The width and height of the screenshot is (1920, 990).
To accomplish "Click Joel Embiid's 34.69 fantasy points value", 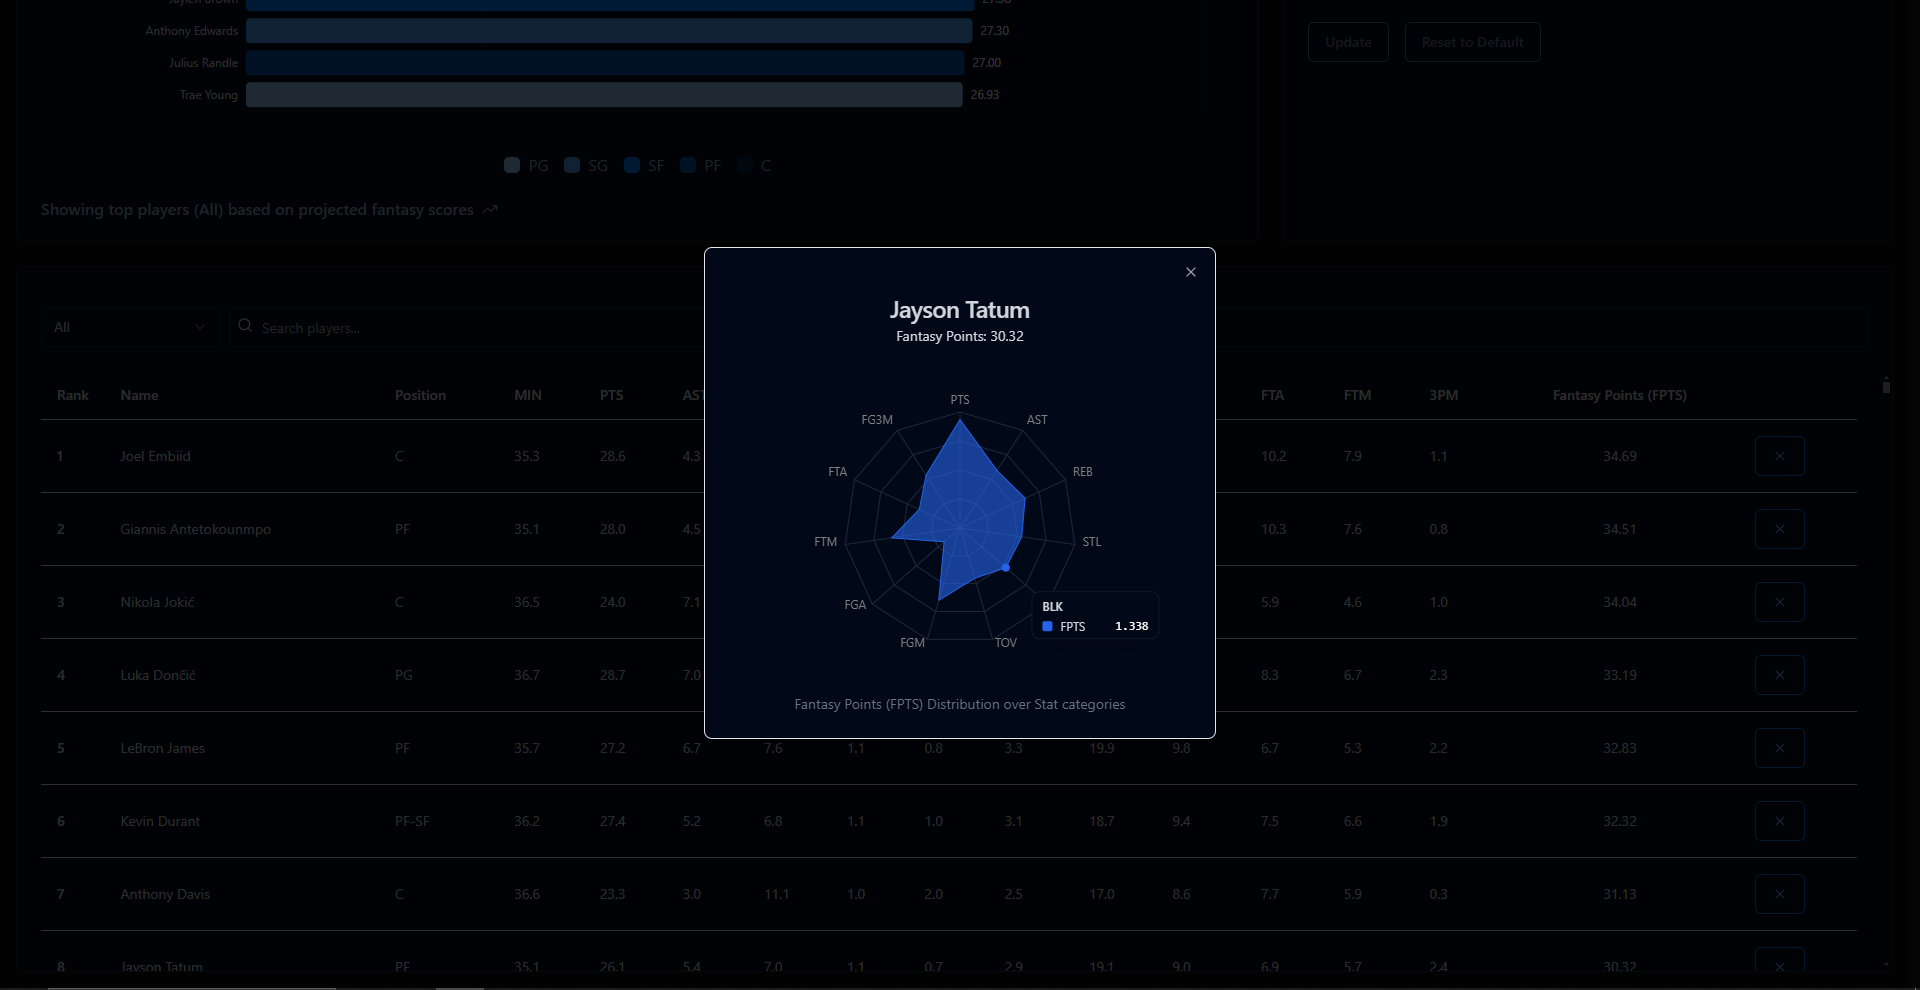I will click(x=1619, y=456).
